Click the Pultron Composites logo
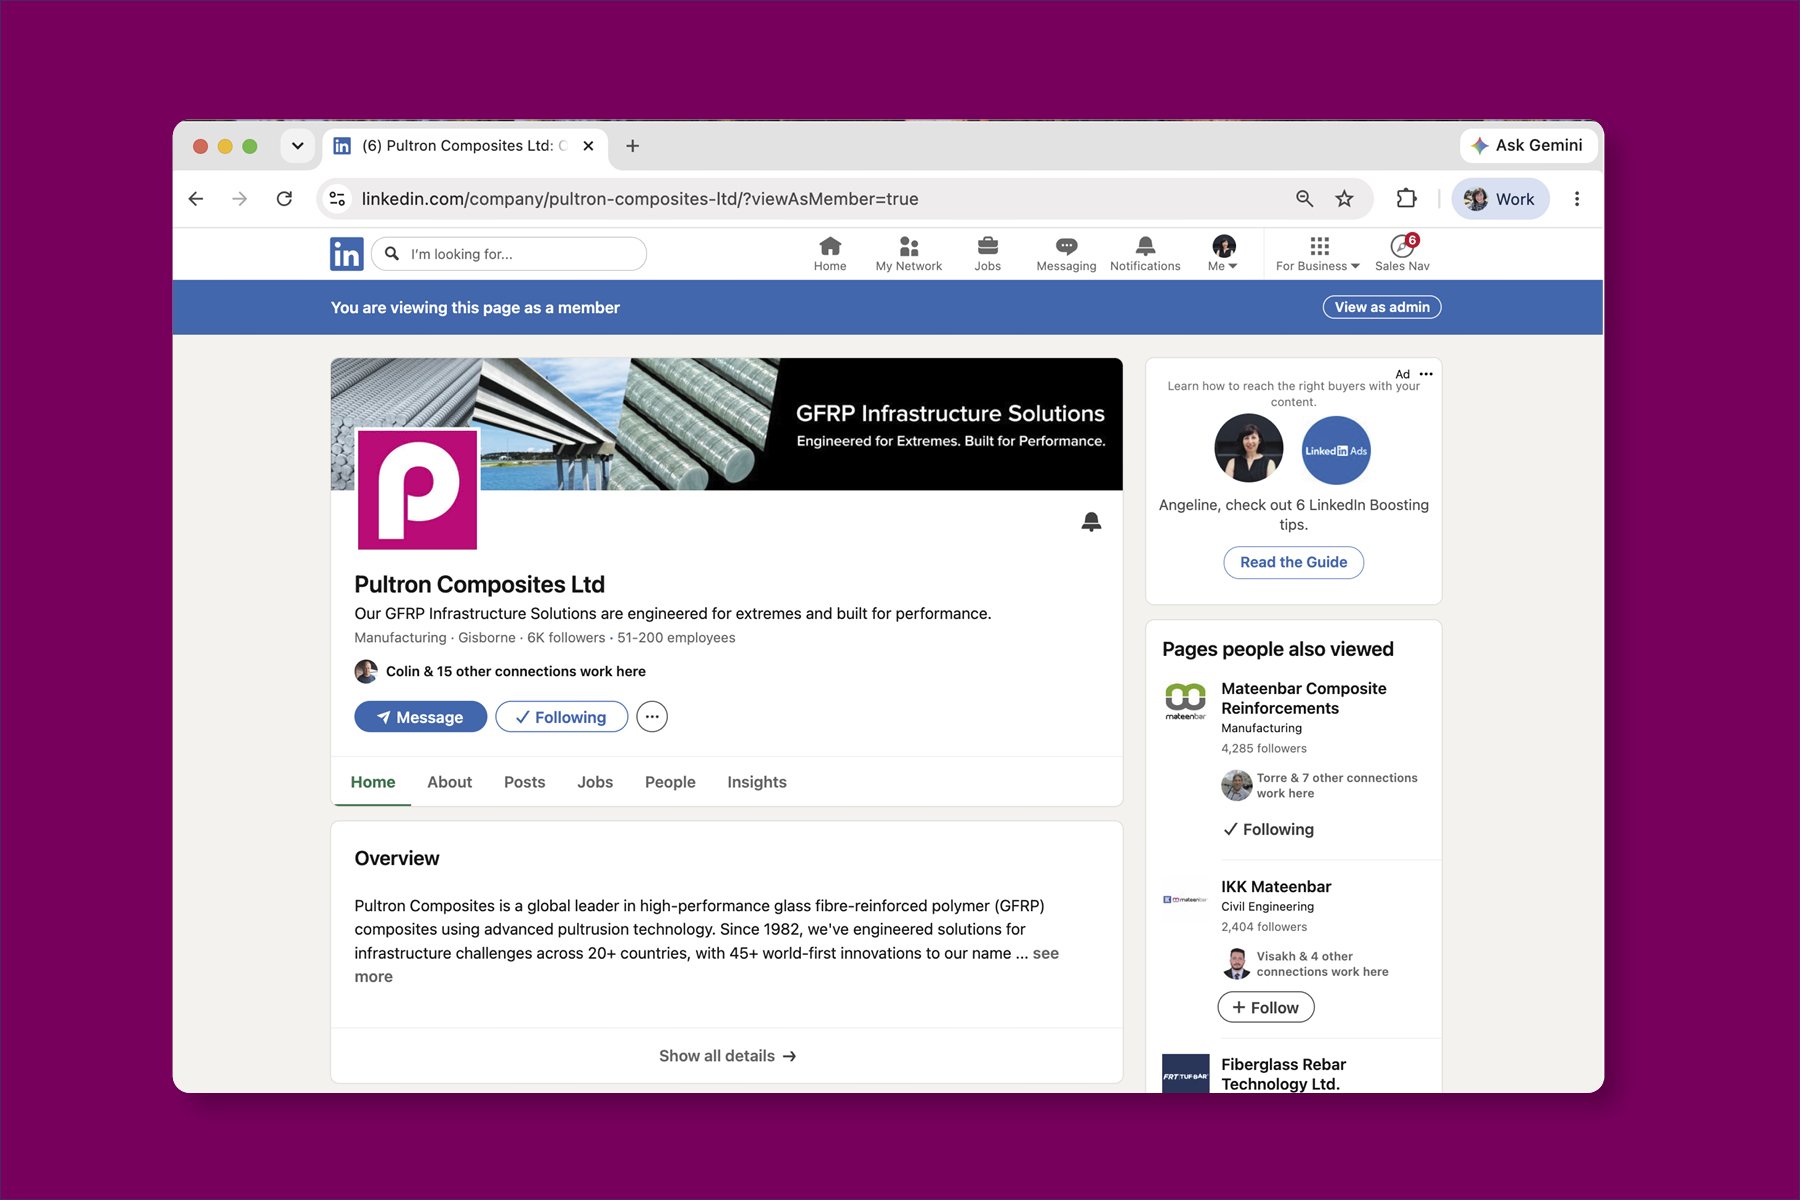This screenshot has width=1800, height=1200. tap(417, 489)
